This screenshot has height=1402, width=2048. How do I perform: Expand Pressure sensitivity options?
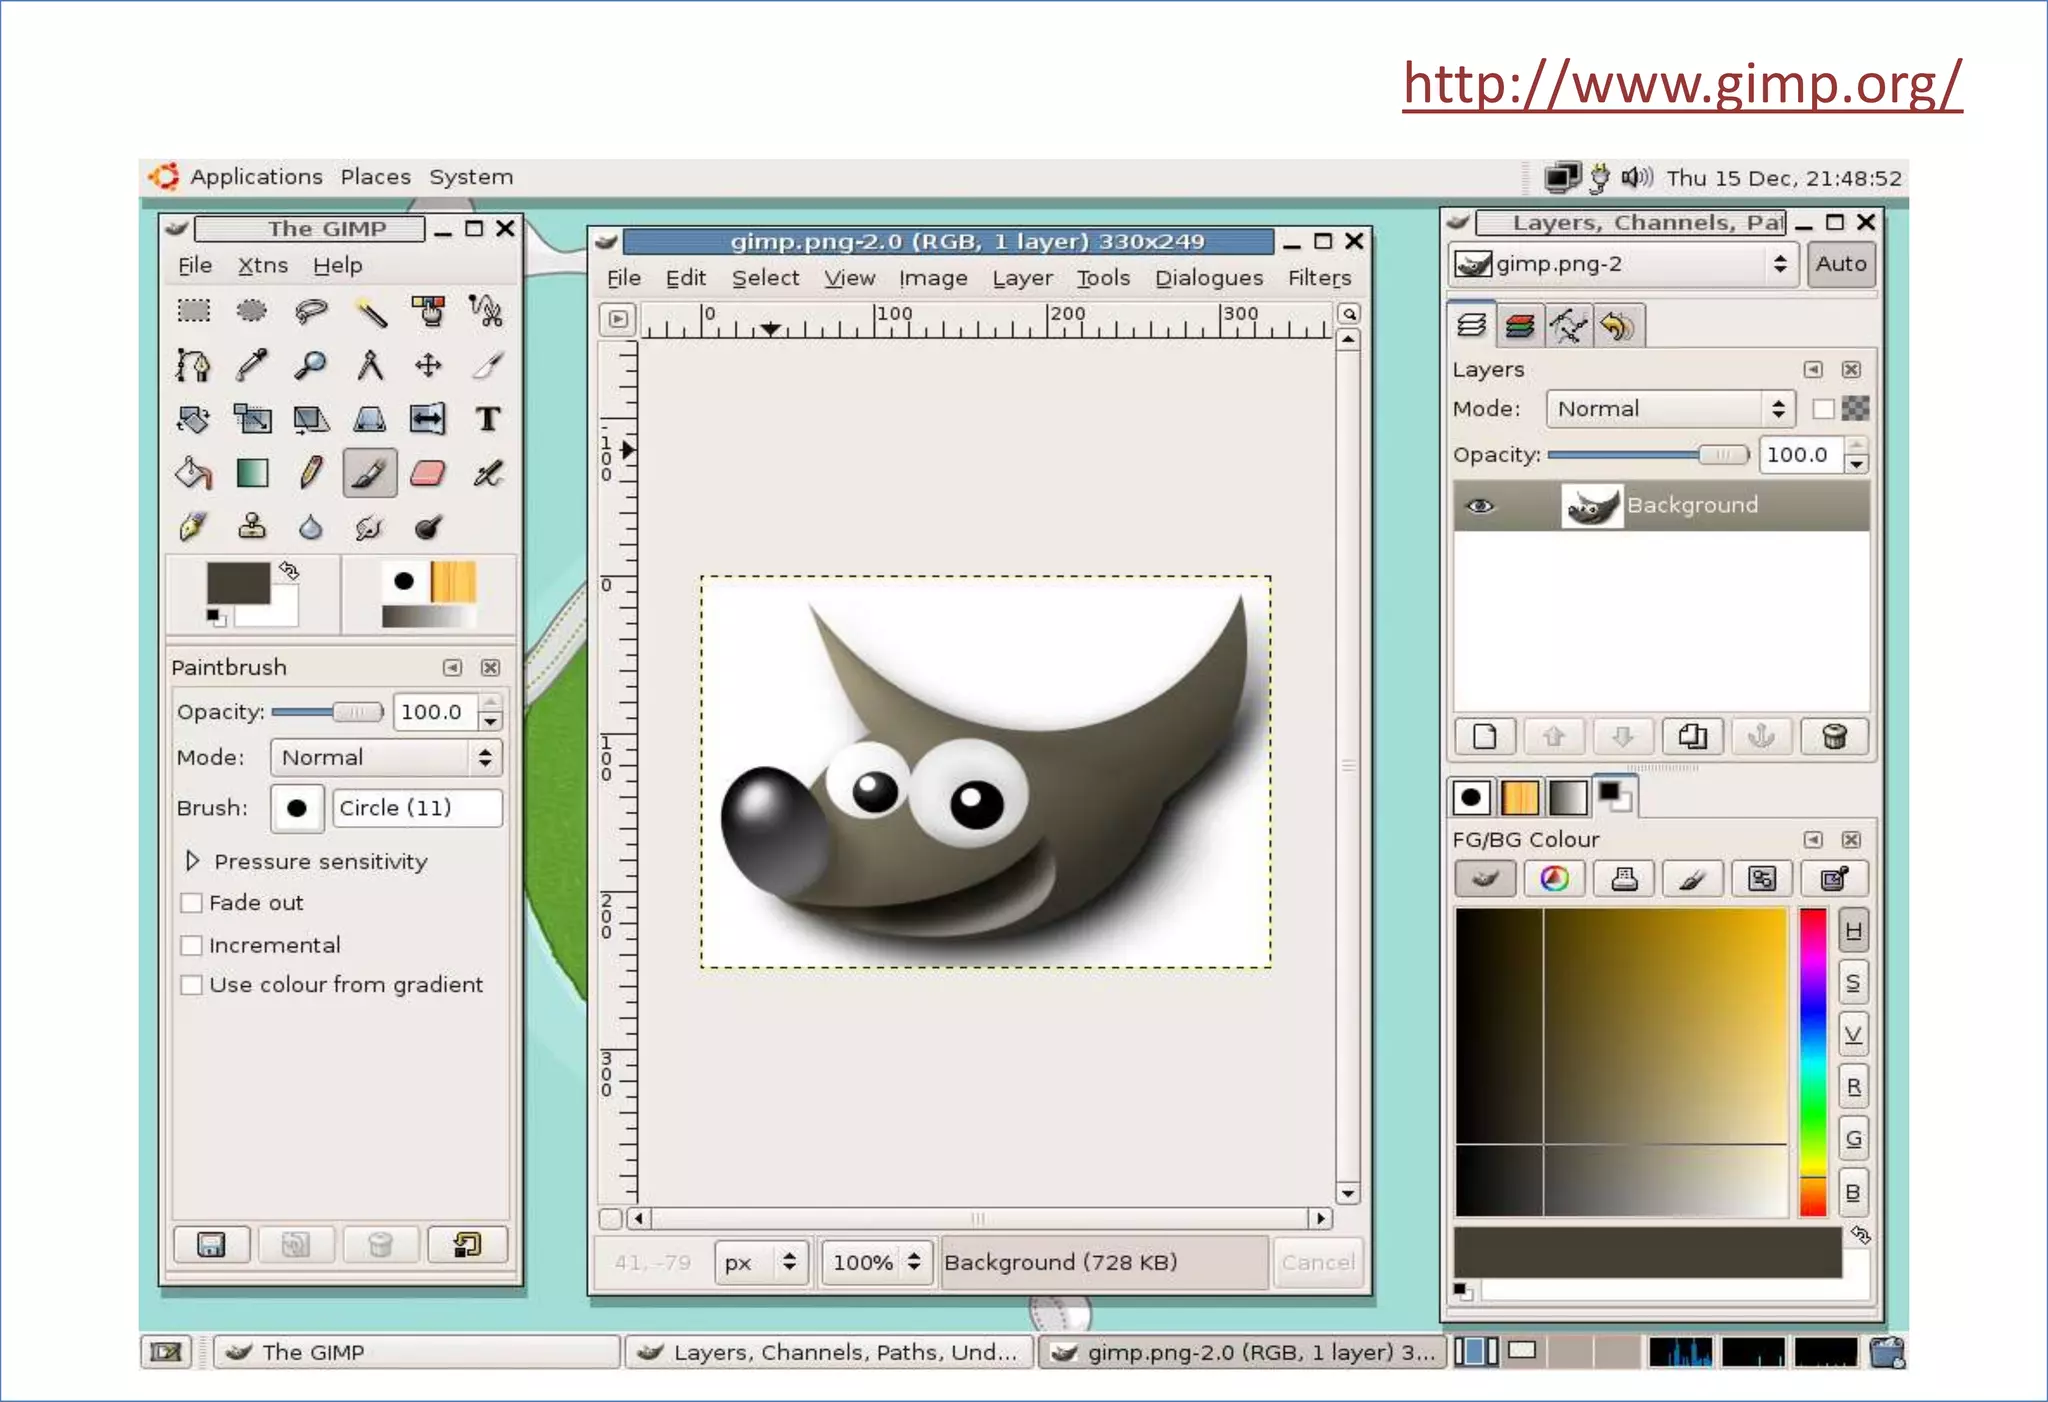(x=193, y=861)
